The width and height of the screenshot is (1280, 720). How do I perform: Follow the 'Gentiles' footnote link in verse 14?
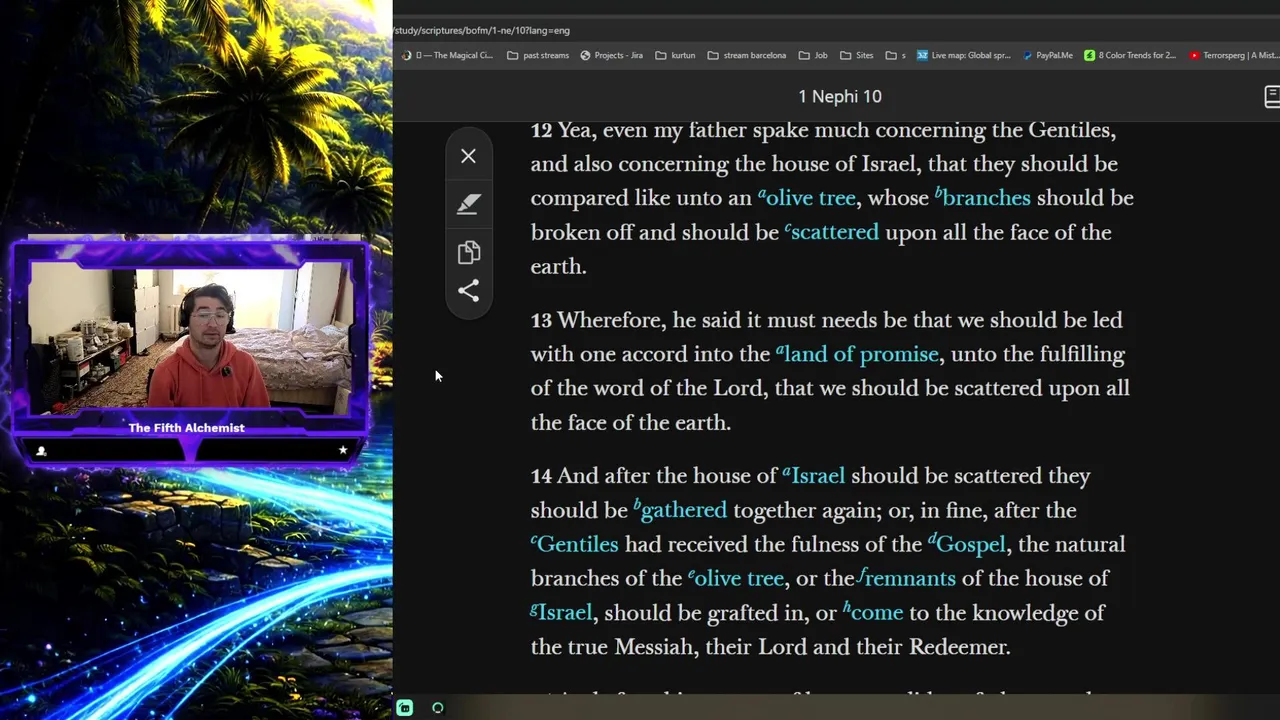[x=574, y=544]
